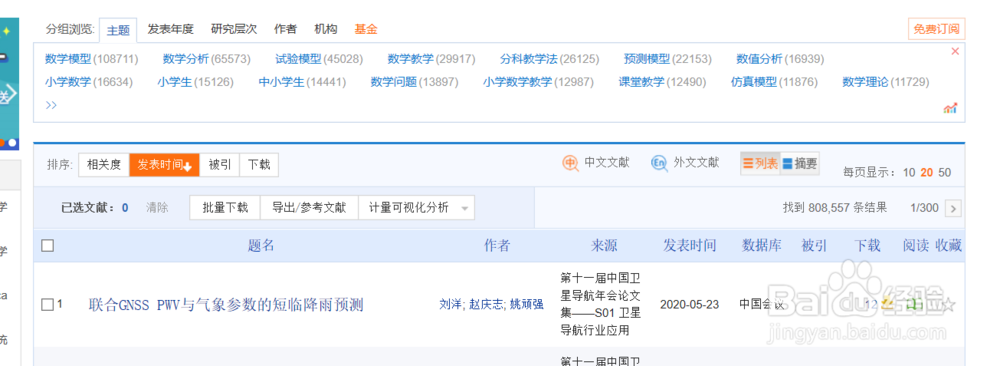Expand more topics with the >> arrows
The width and height of the screenshot is (1000, 366).
tap(51, 105)
